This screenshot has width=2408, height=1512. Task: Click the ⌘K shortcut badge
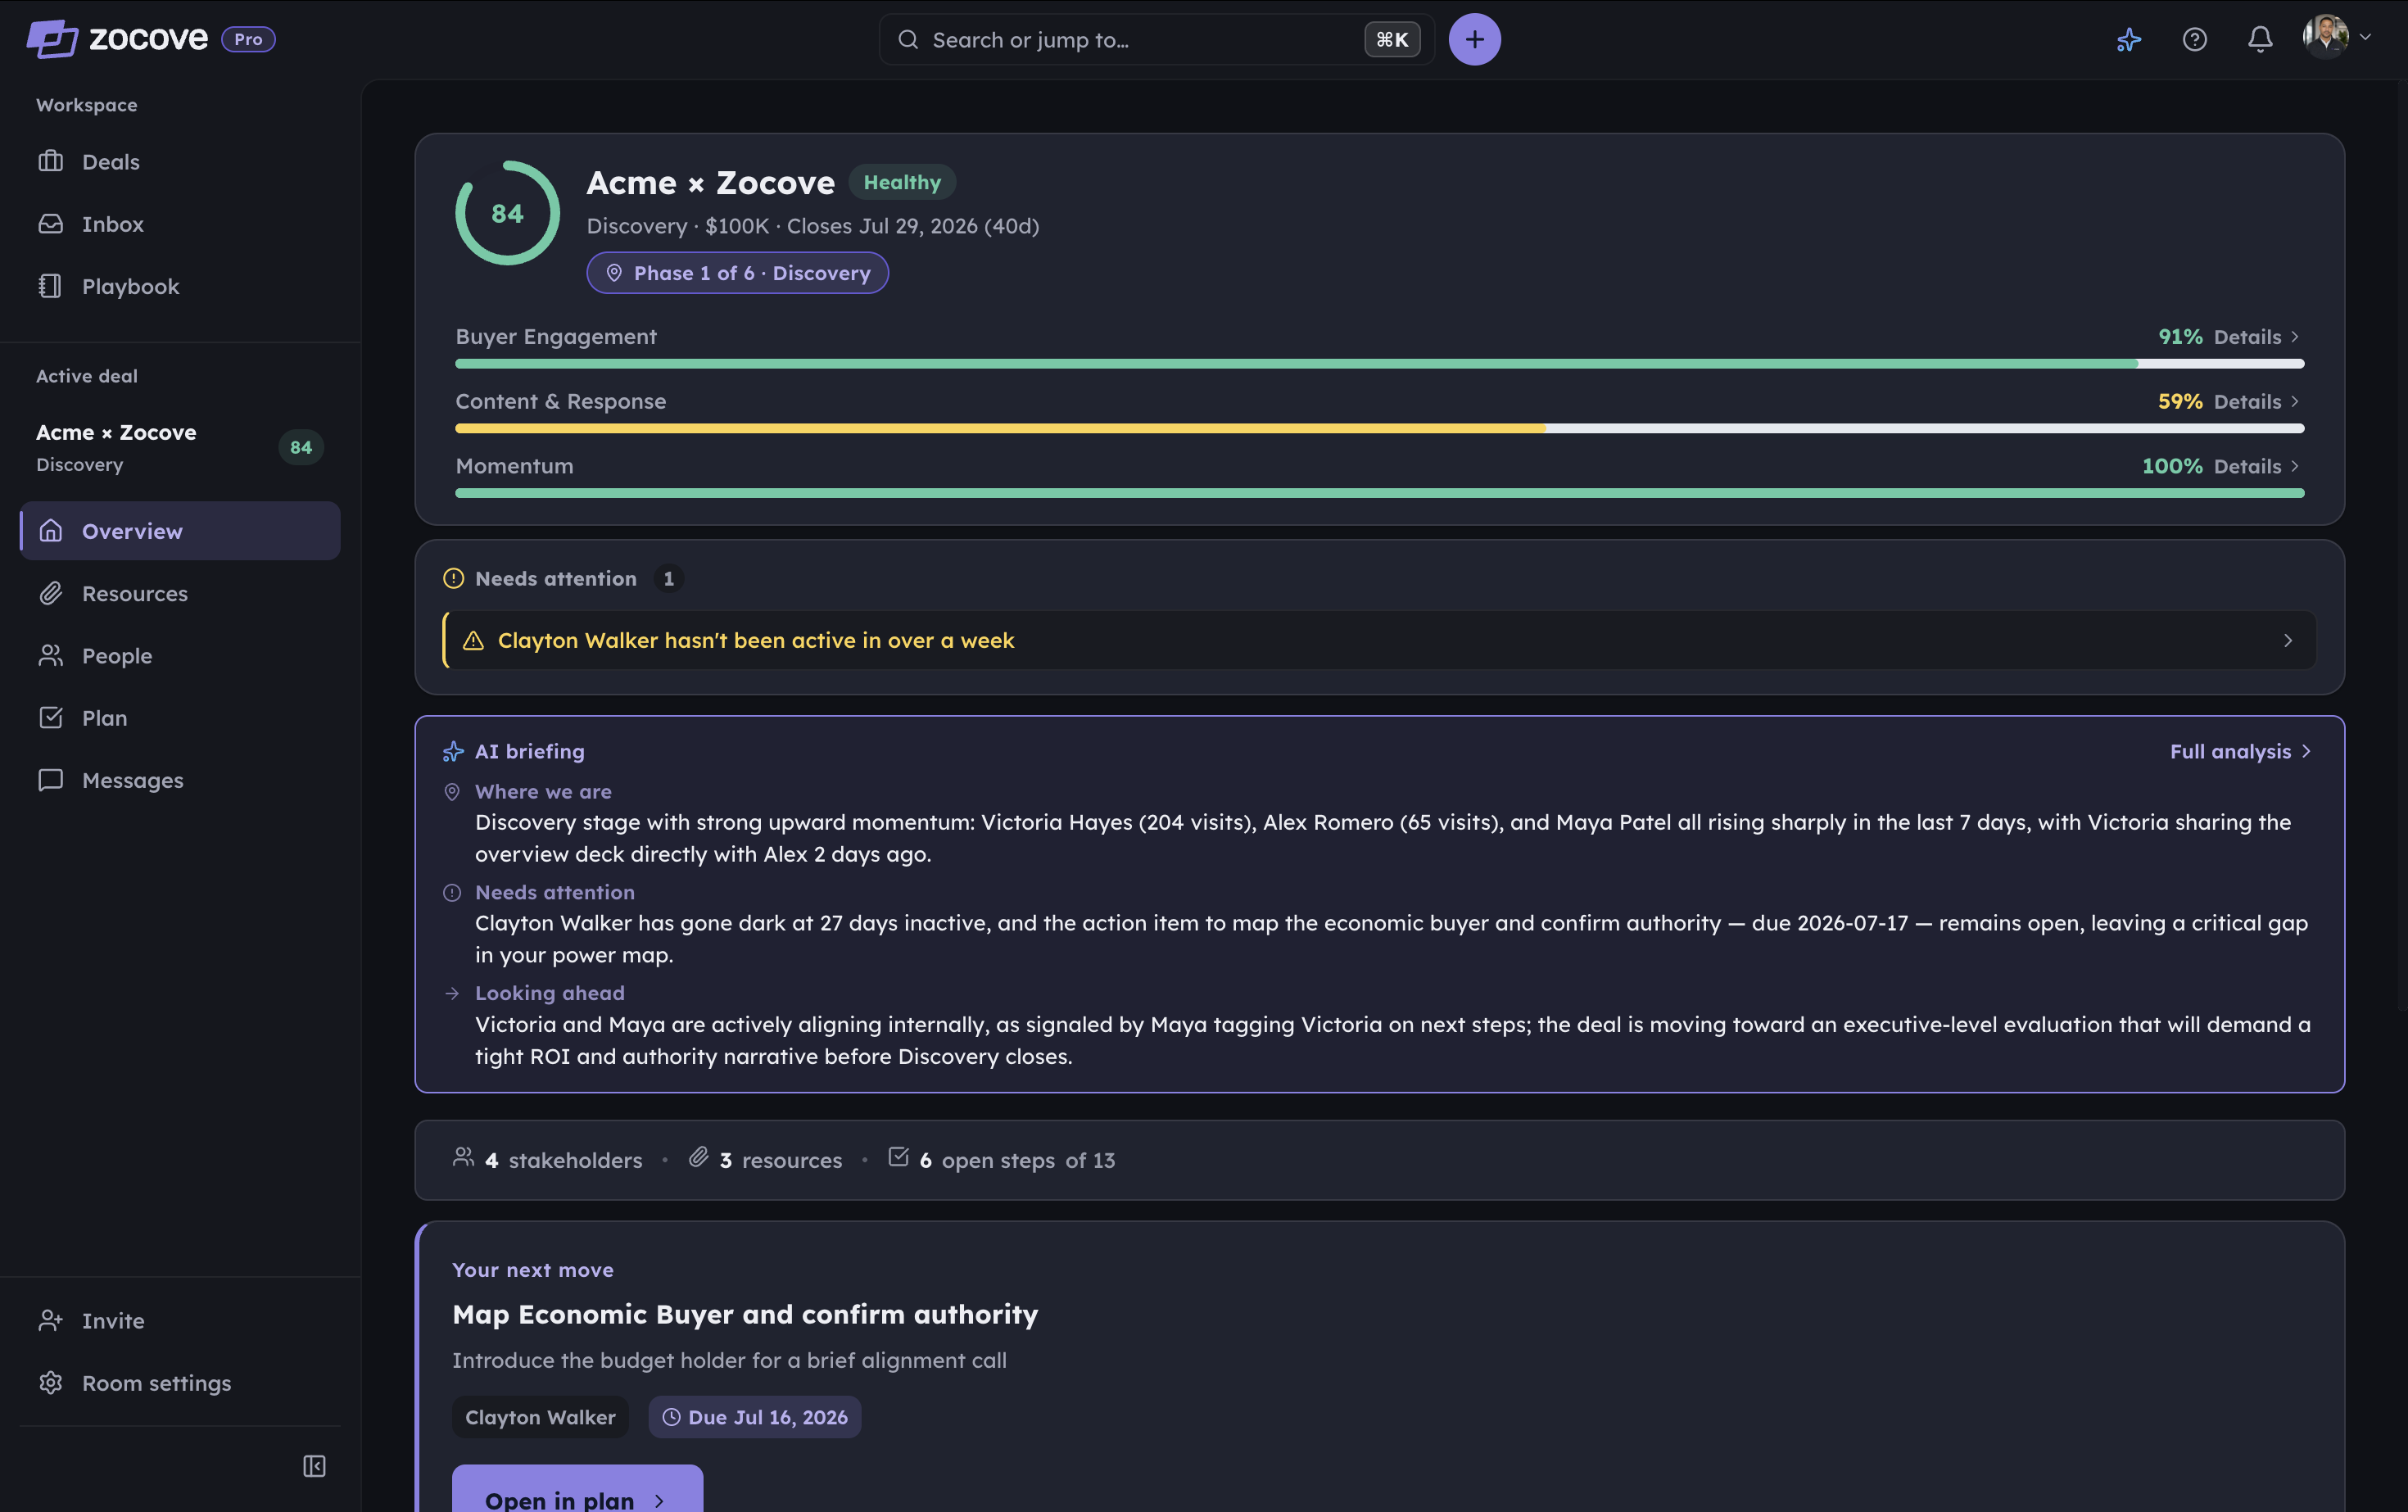(1392, 39)
